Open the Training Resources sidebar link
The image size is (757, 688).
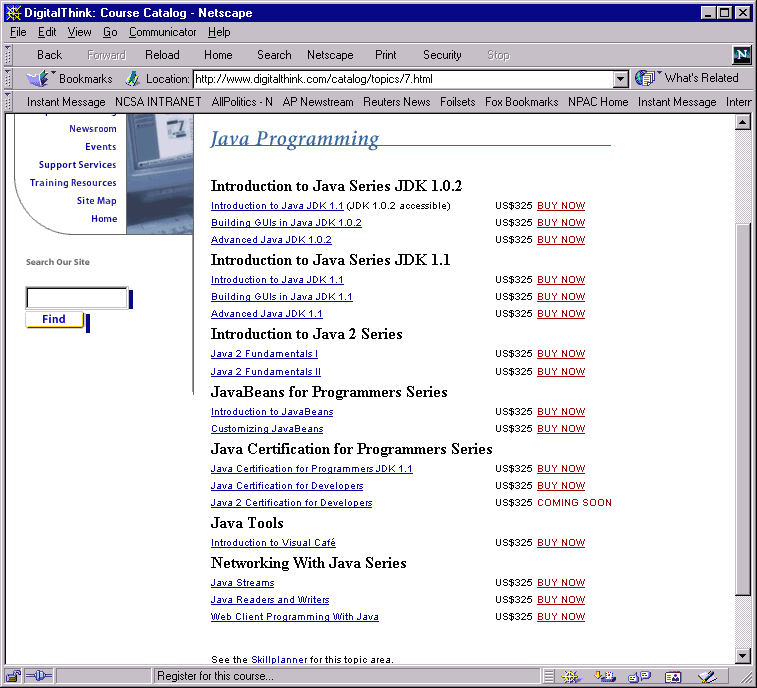coord(73,183)
